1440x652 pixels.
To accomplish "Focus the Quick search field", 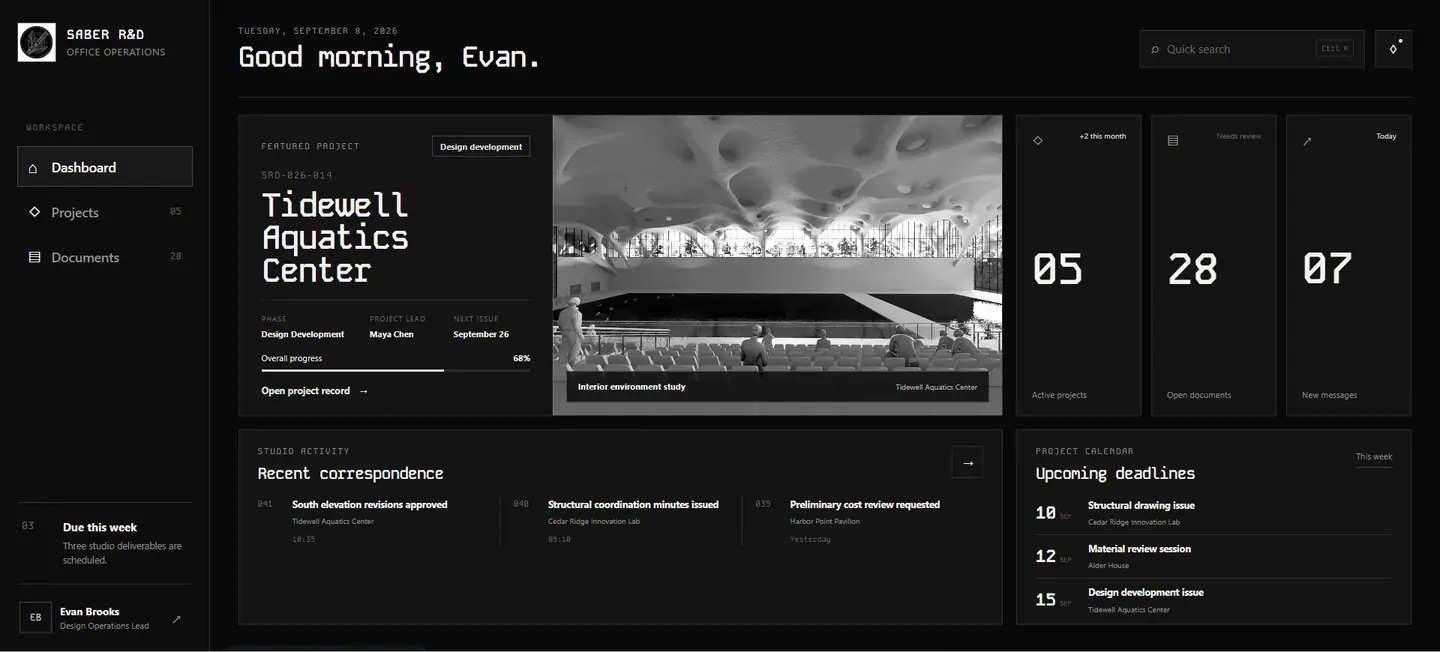I will 1252,49.
